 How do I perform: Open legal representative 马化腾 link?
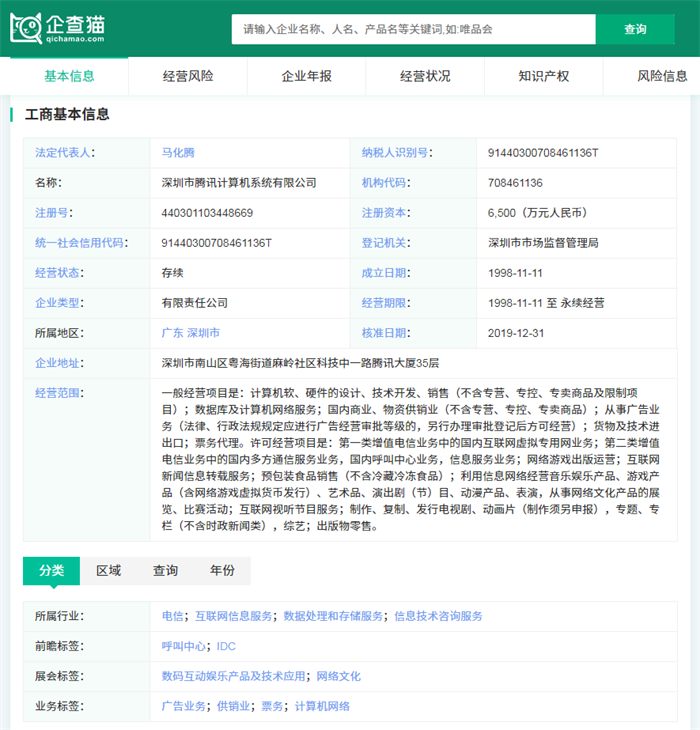click(178, 153)
